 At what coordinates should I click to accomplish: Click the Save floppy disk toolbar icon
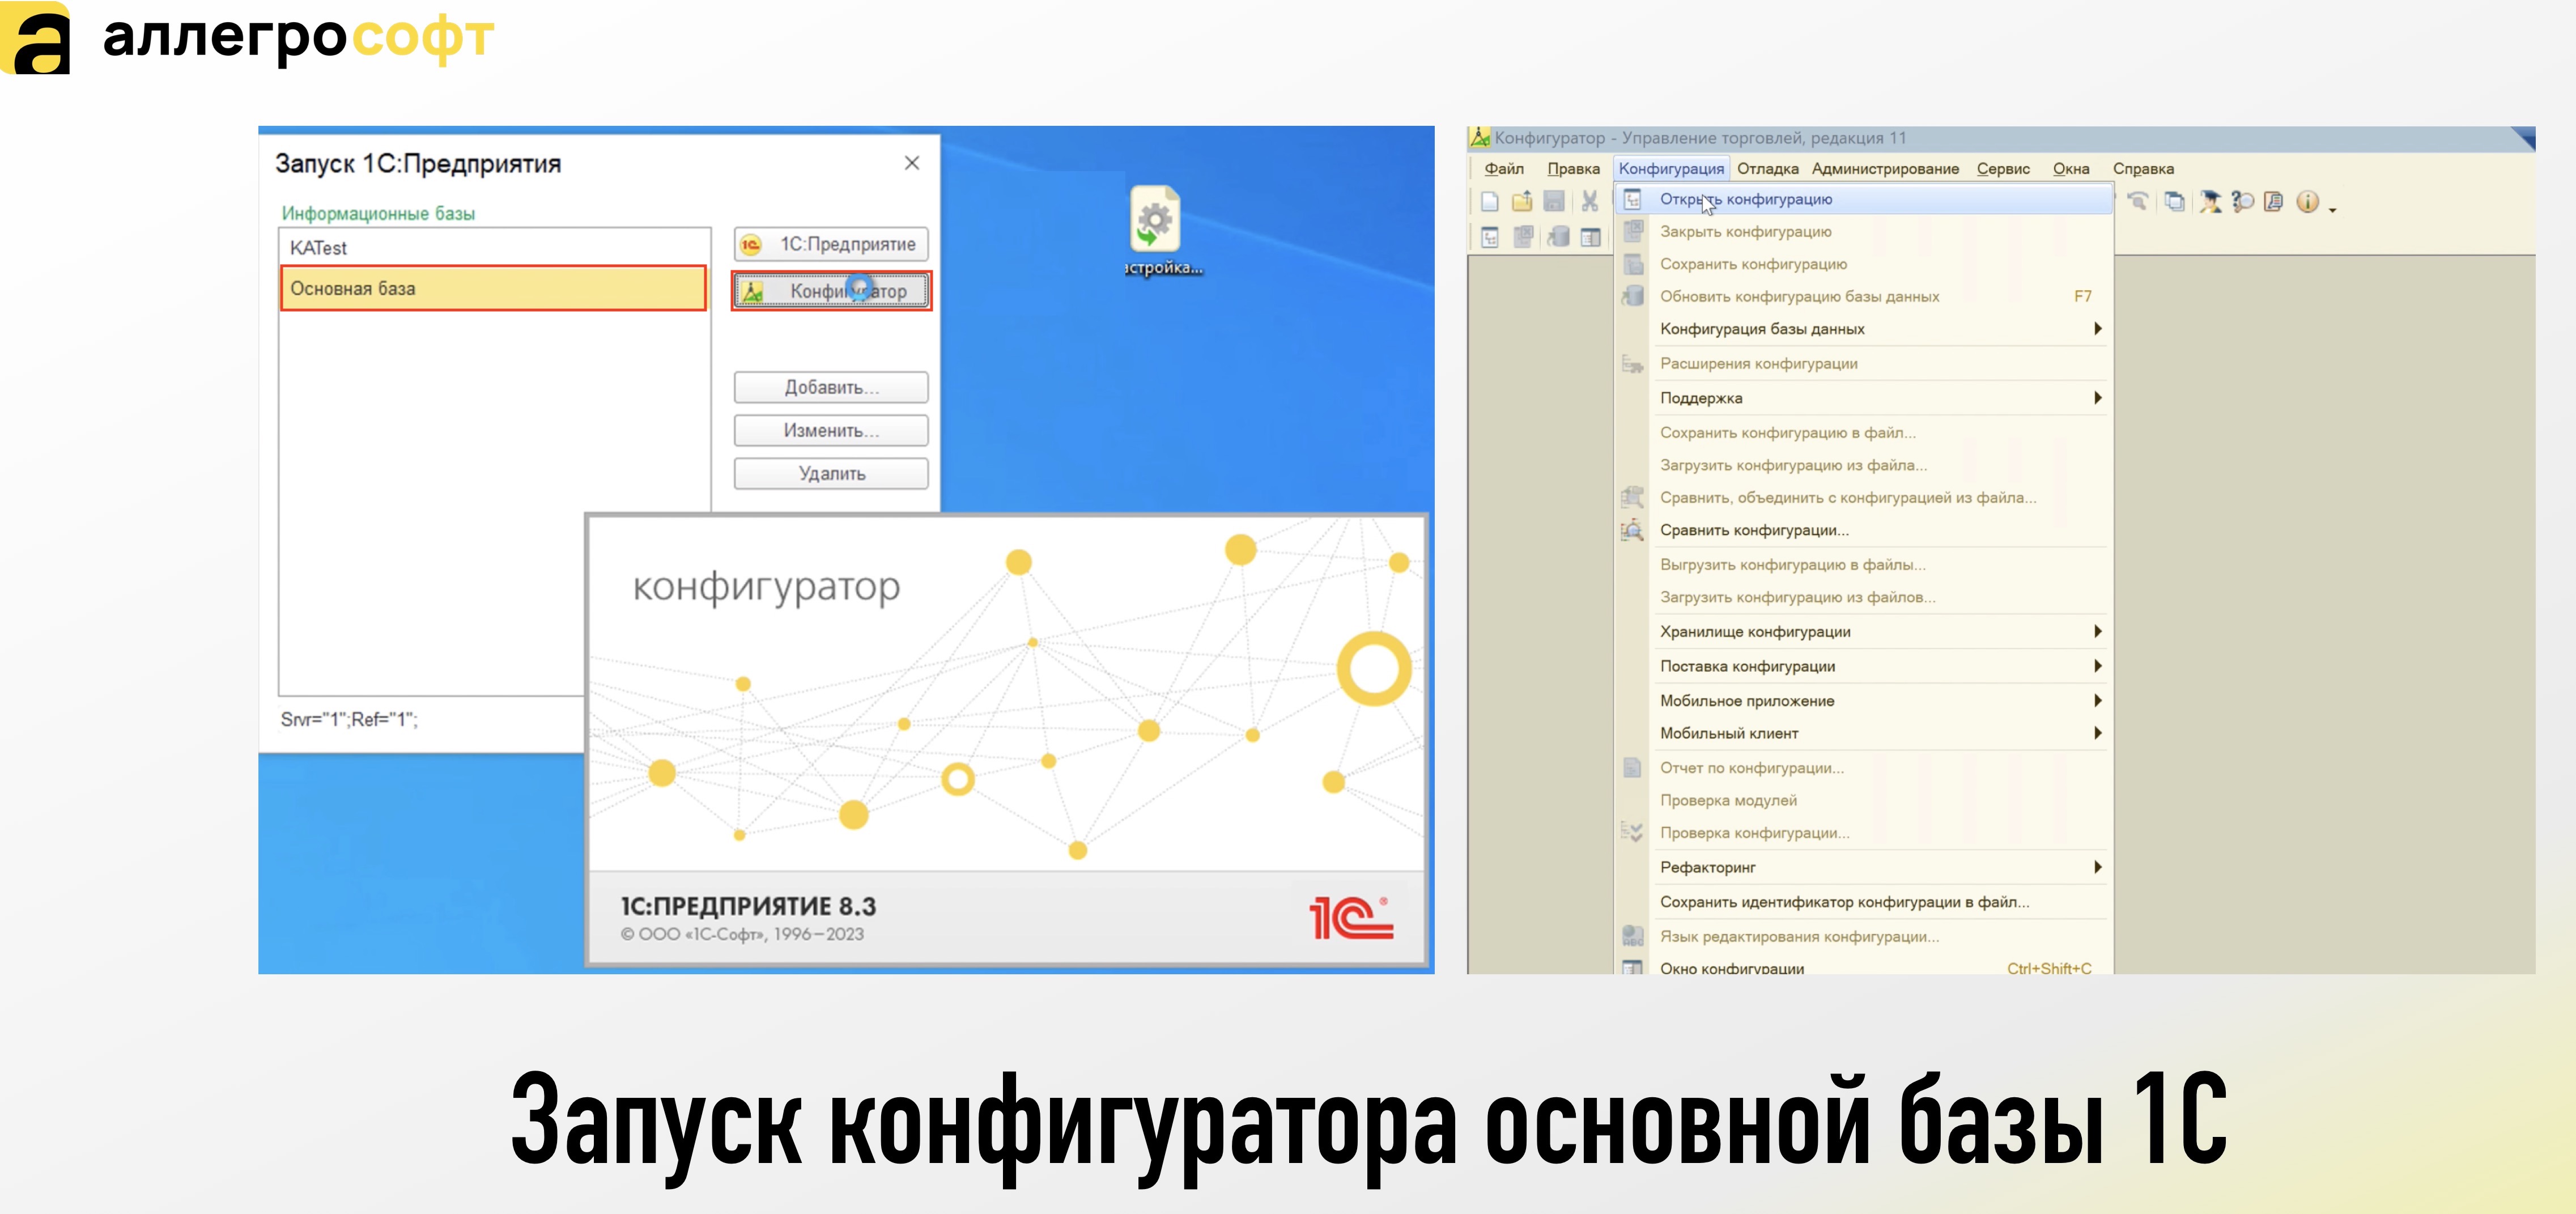tap(1554, 202)
